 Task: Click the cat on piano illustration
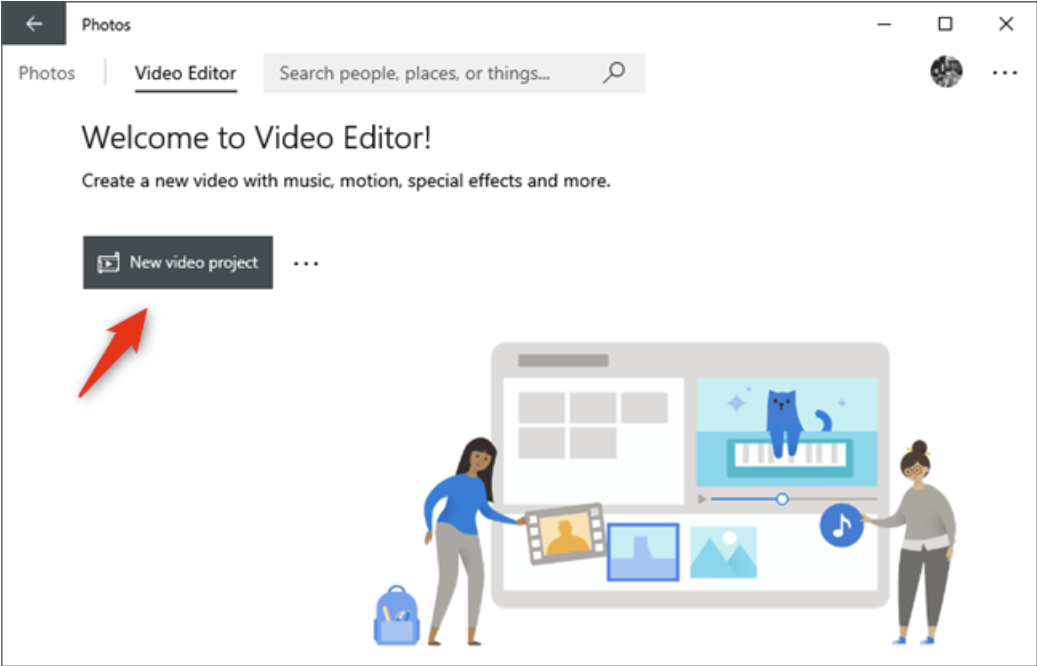click(786, 428)
